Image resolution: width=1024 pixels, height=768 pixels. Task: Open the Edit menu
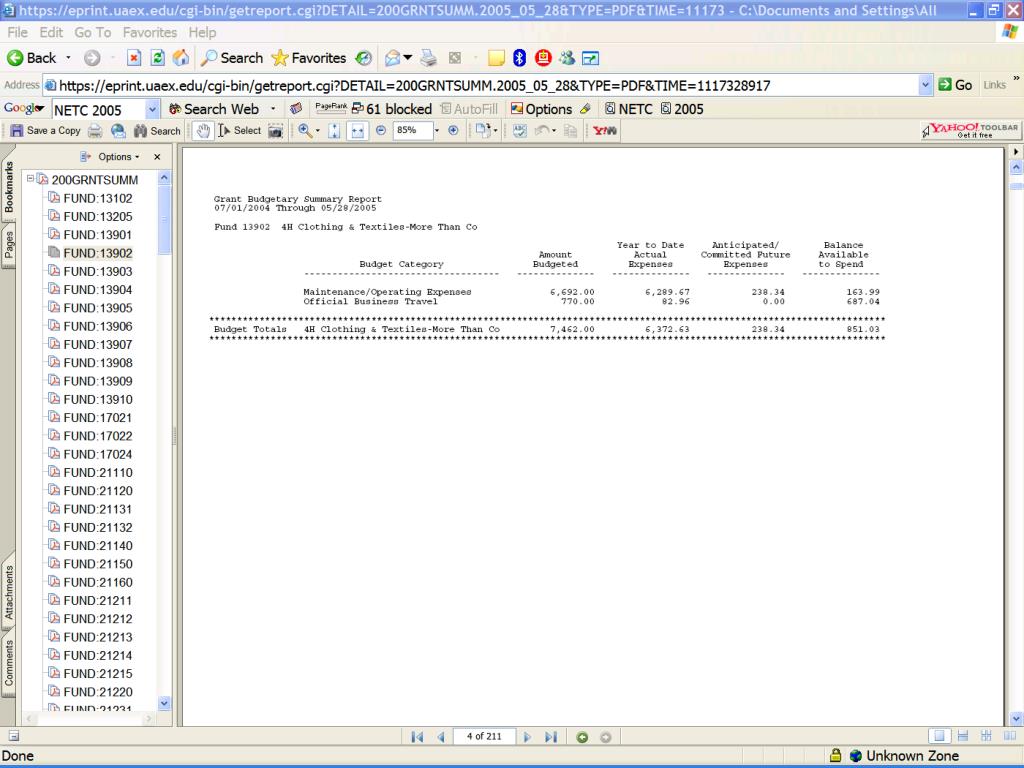point(51,32)
